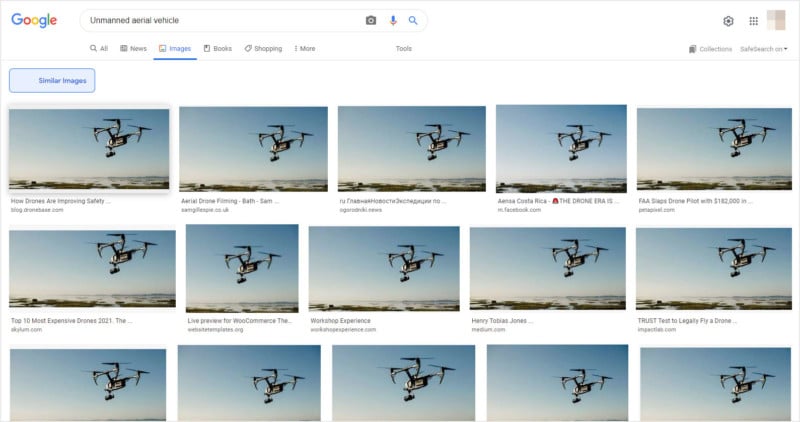Switch to the Shopping tab
This screenshot has width=800, height=422.
(263, 48)
